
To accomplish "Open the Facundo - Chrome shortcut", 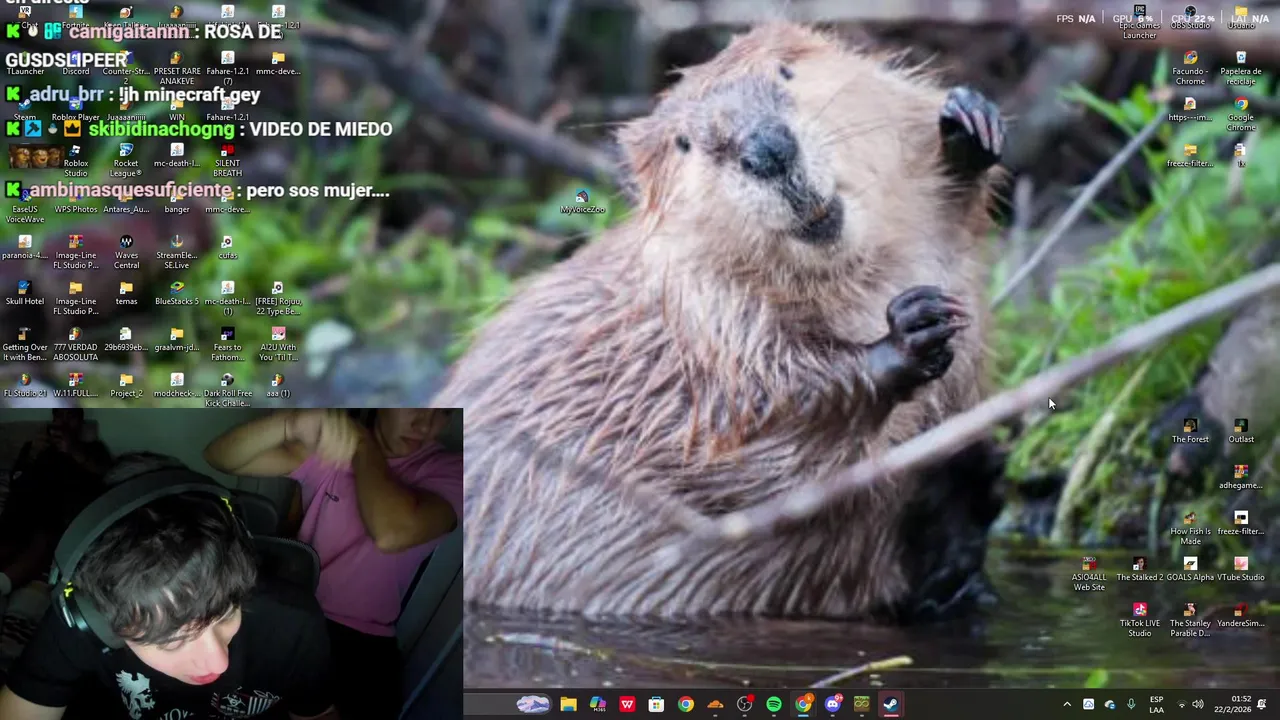I will click(1190, 68).
